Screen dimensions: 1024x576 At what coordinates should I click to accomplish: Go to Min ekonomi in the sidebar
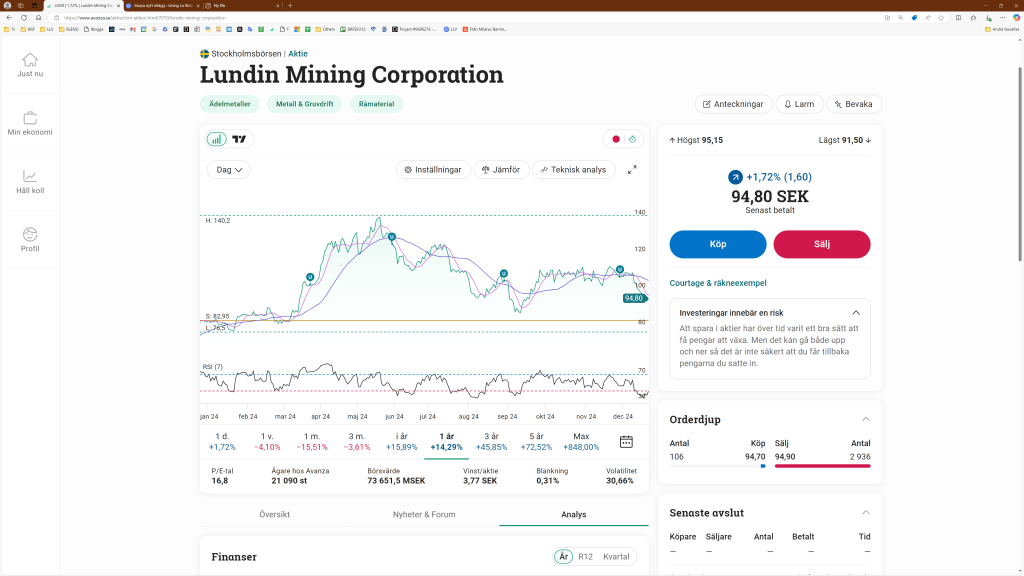[30, 124]
